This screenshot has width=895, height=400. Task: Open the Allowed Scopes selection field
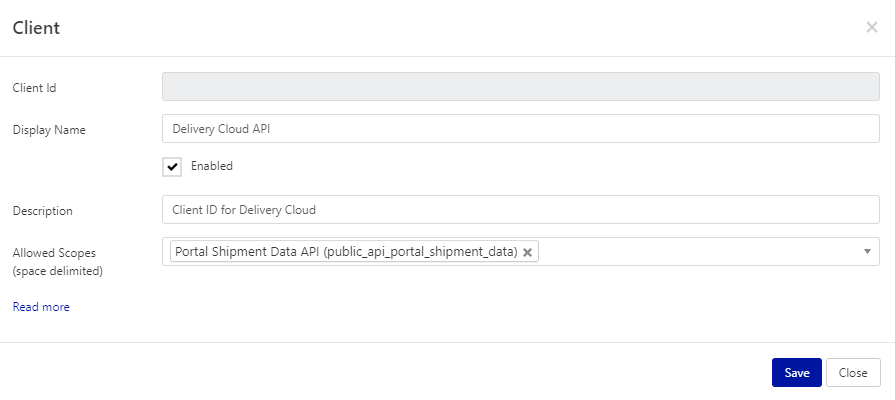click(700, 252)
